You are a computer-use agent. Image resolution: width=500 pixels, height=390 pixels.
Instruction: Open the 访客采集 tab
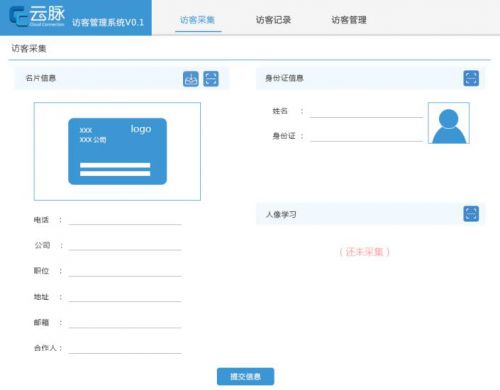197,20
